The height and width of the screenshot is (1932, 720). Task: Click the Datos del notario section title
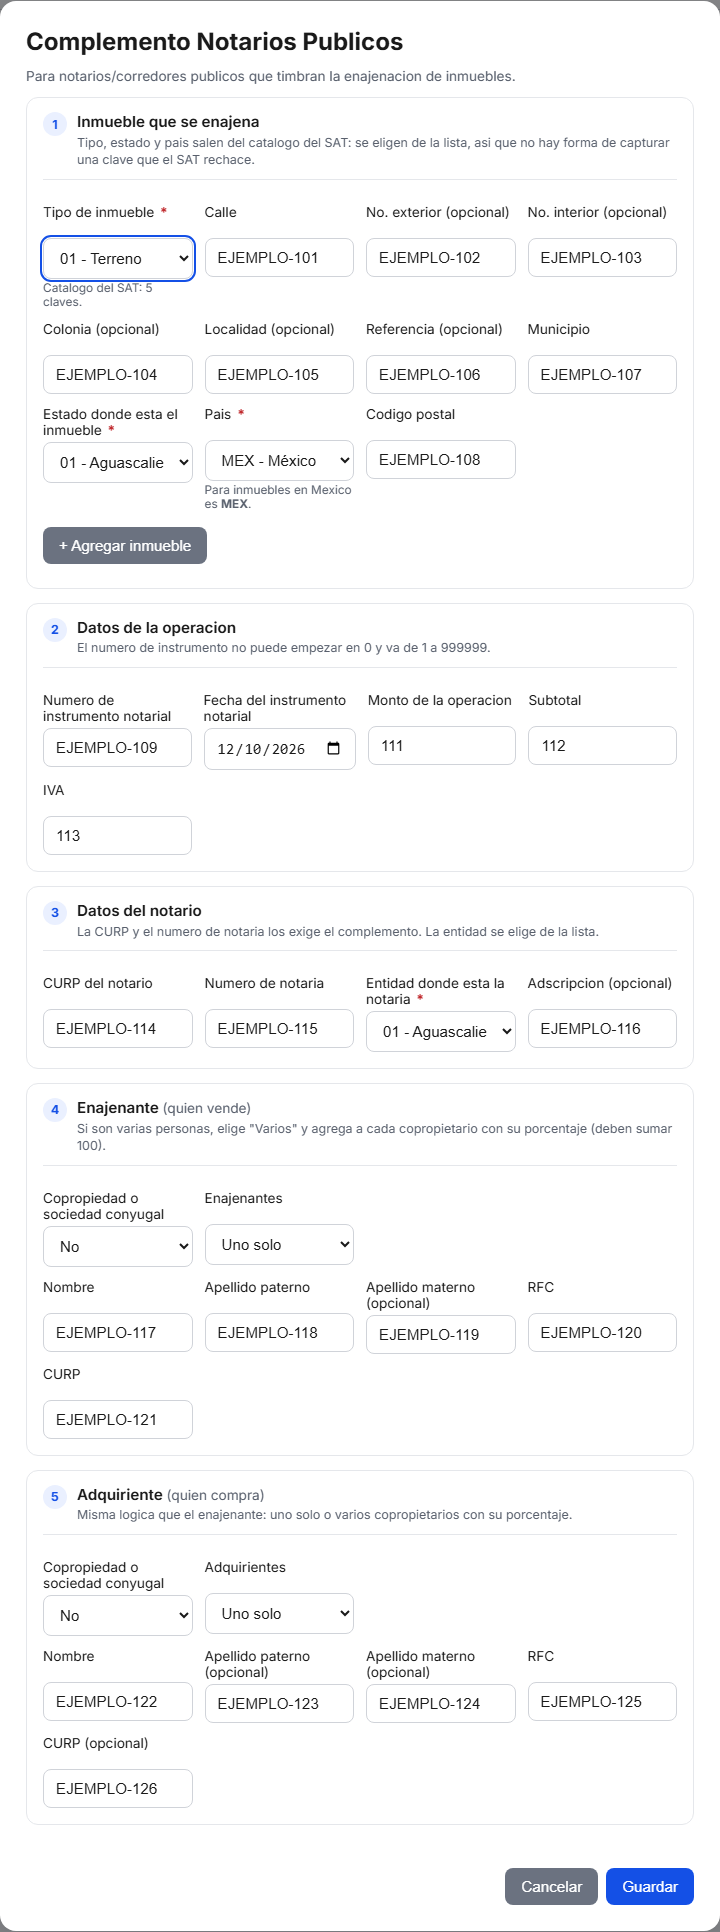pos(139,910)
